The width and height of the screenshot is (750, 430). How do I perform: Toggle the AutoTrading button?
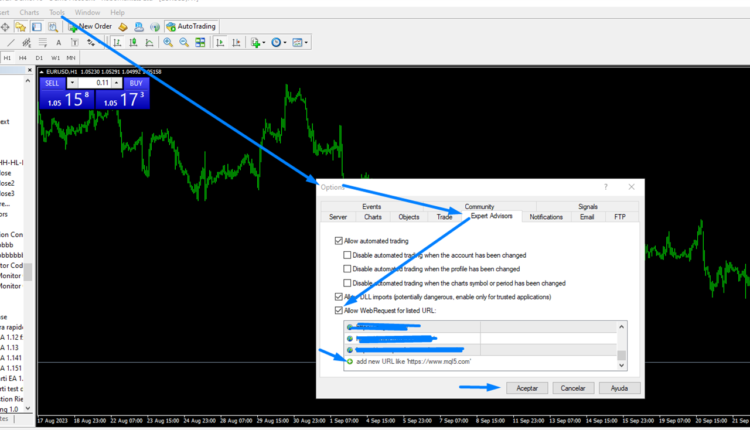(190, 26)
